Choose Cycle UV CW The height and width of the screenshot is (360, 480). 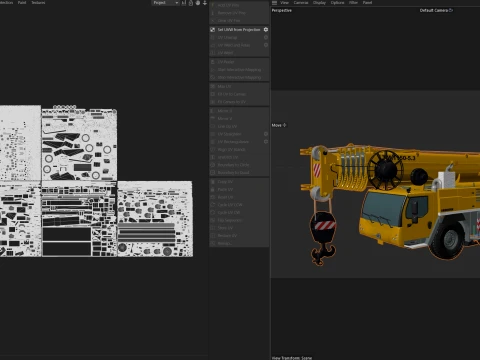click(x=239, y=212)
